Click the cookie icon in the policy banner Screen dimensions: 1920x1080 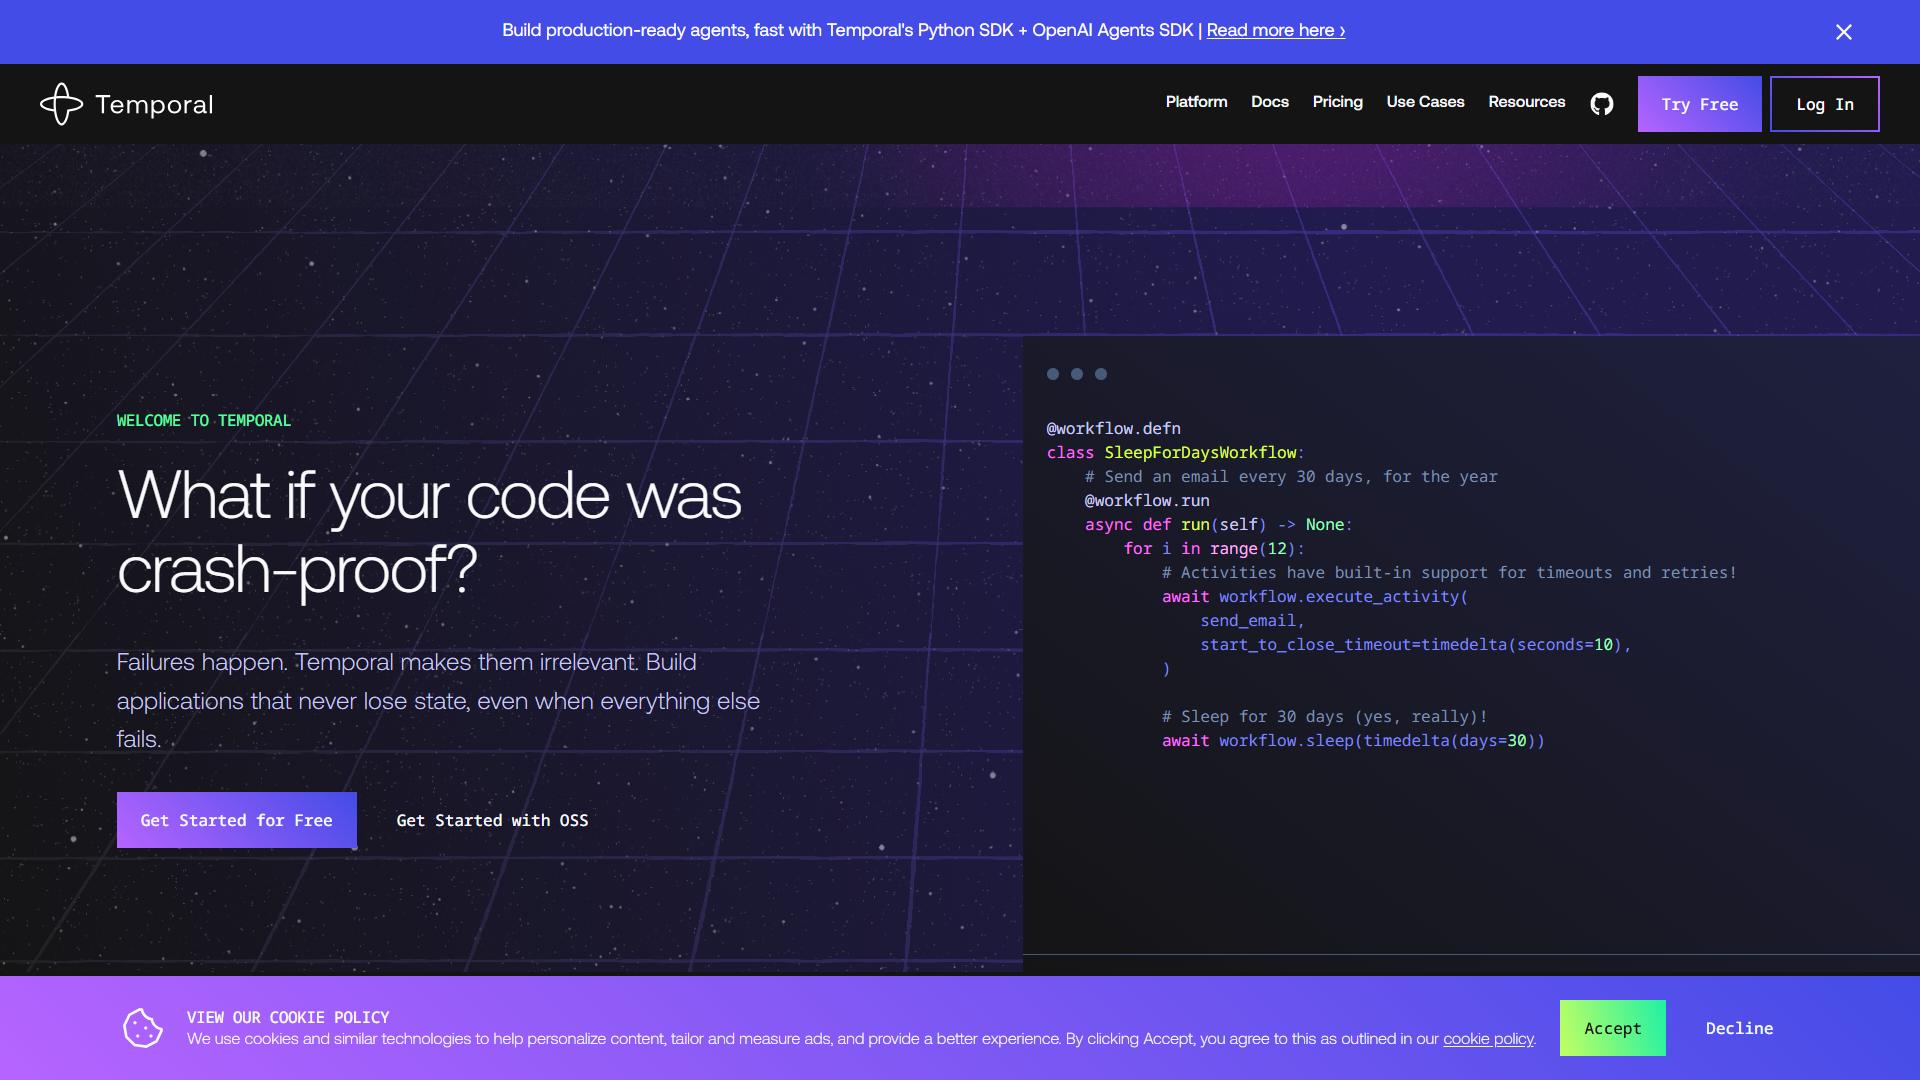click(142, 1028)
